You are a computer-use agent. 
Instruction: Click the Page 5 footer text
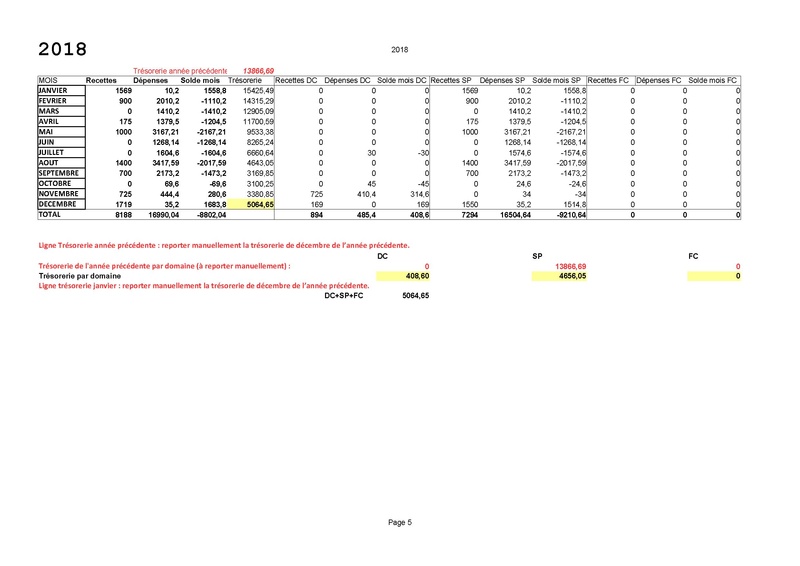400,522
